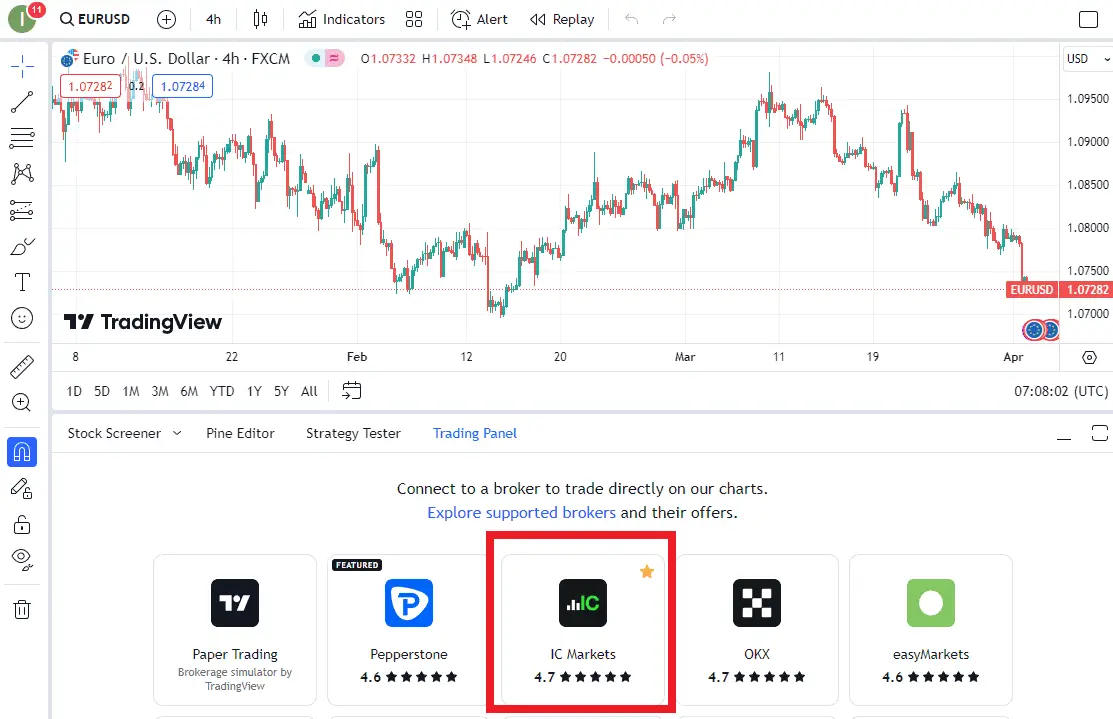Expand the Stock Screener dropdown arrow
Viewport: 1113px width, 719px height.
pyautogui.click(x=177, y=433)
